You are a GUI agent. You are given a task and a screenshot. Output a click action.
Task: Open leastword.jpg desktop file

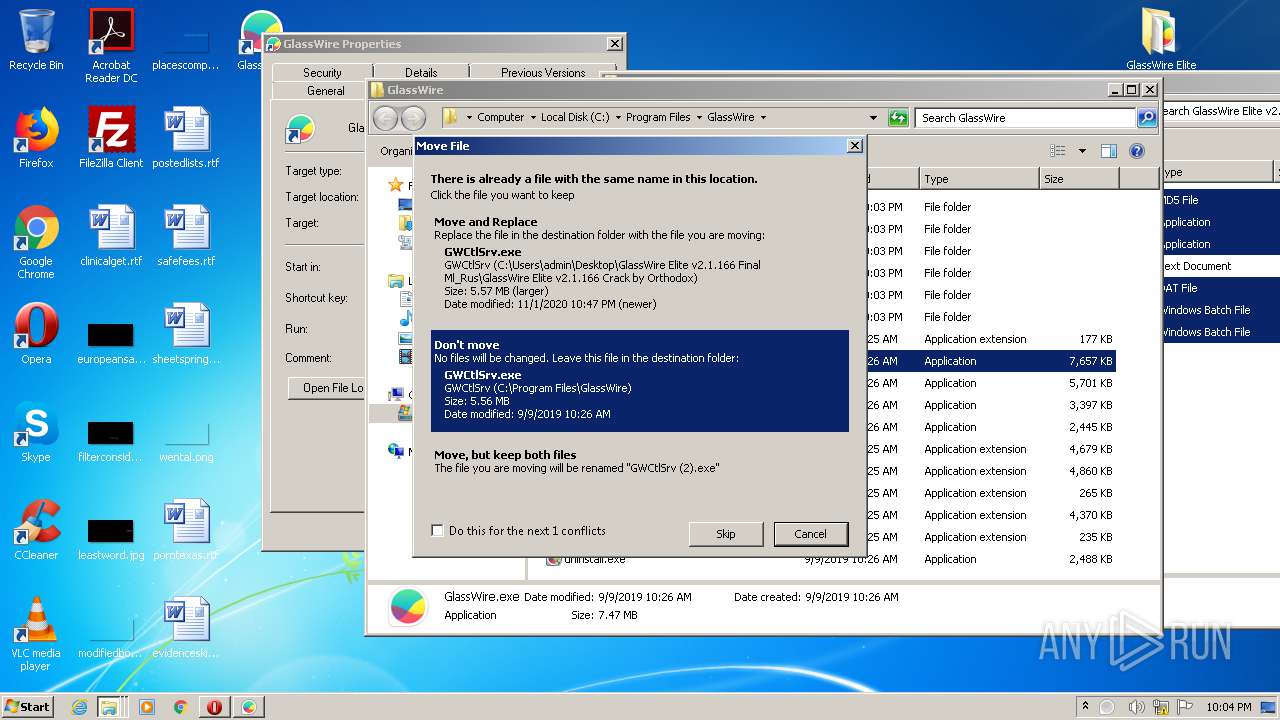tap(111, 537)
